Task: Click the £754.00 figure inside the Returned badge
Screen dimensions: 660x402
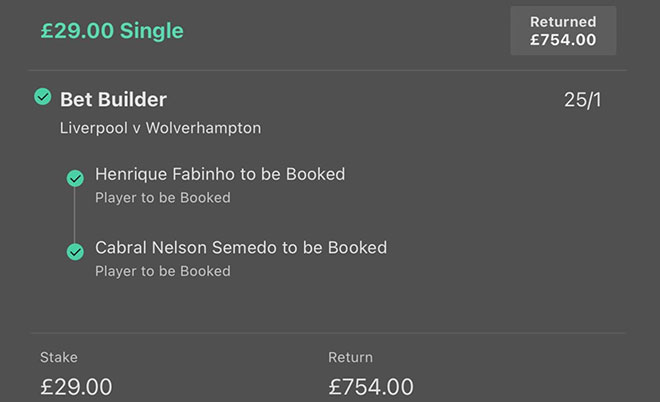Action: pyautogui.click(x=563, y=40)
